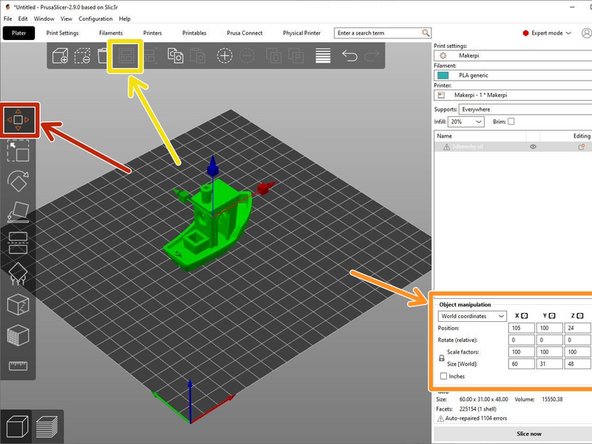Switch to sliced layers preview icon
The width and height of the screenshot is (592, 444).
coord(47,427)
